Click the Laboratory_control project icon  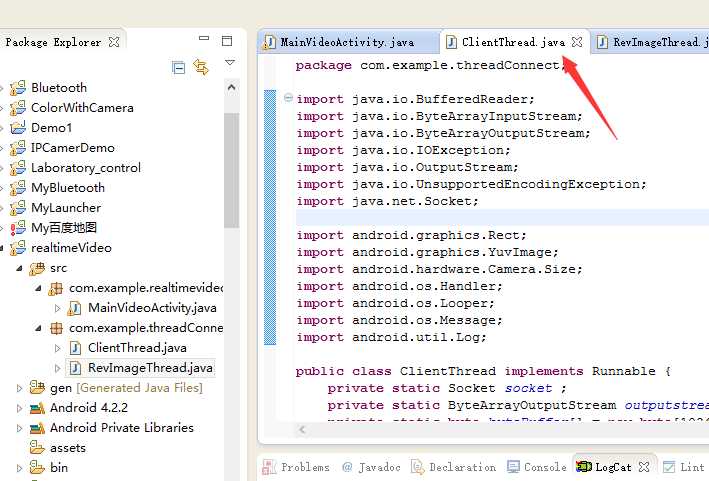click(x=18, y=168)
